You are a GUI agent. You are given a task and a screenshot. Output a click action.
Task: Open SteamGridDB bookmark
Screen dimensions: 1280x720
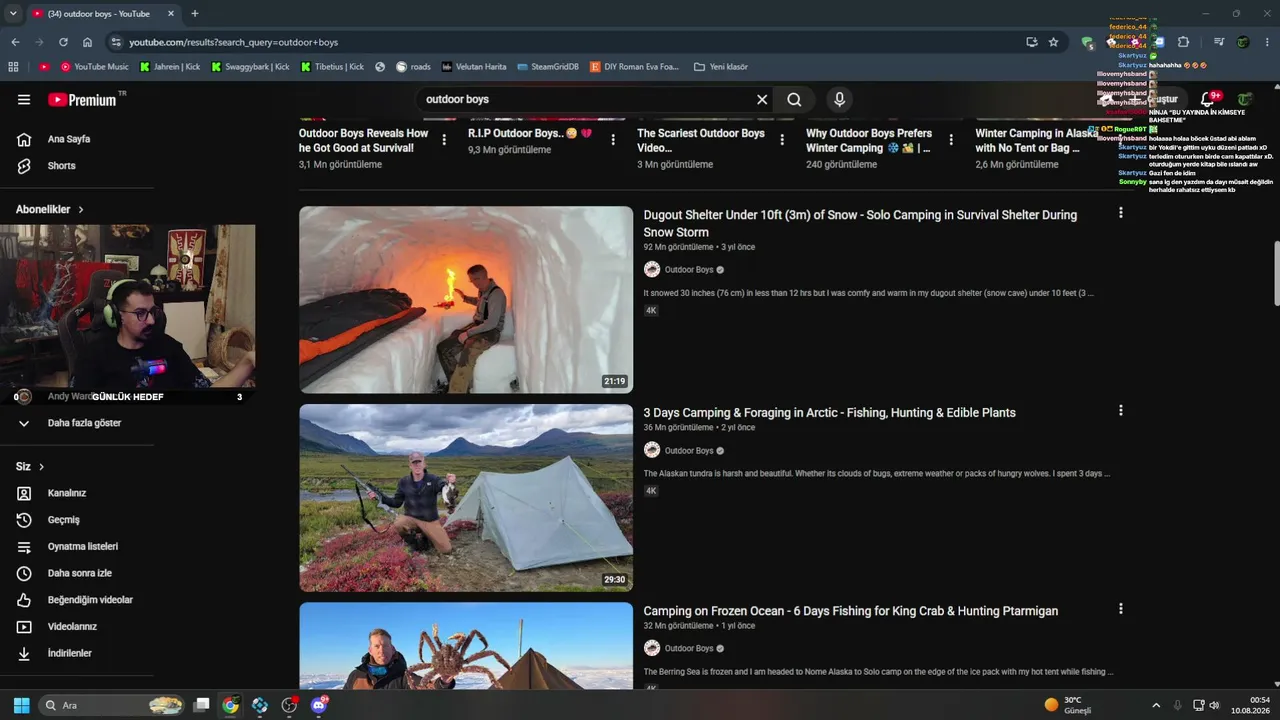548,67
